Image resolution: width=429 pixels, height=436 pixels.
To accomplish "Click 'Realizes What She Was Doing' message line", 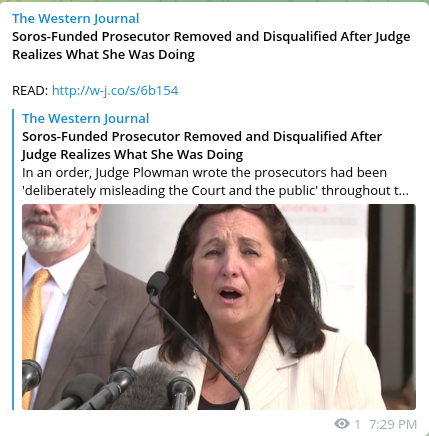I will pyautogui.click(x=103, y=55).
